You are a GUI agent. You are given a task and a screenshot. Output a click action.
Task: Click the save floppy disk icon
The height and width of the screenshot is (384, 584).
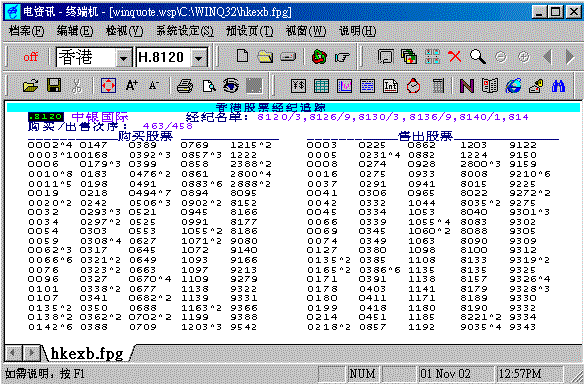pyautogui.click(x=54, y=86)
